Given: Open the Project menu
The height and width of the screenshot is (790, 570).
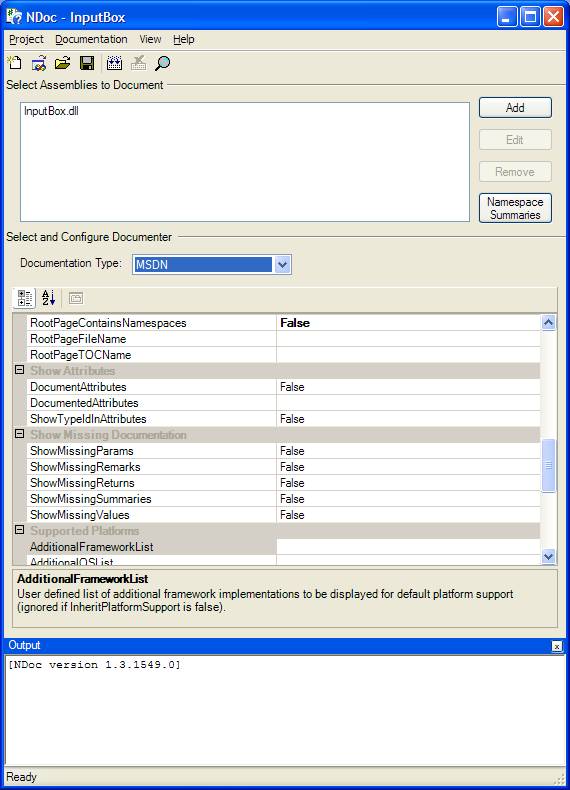Looking at the screenshot, I should [26, 39].
